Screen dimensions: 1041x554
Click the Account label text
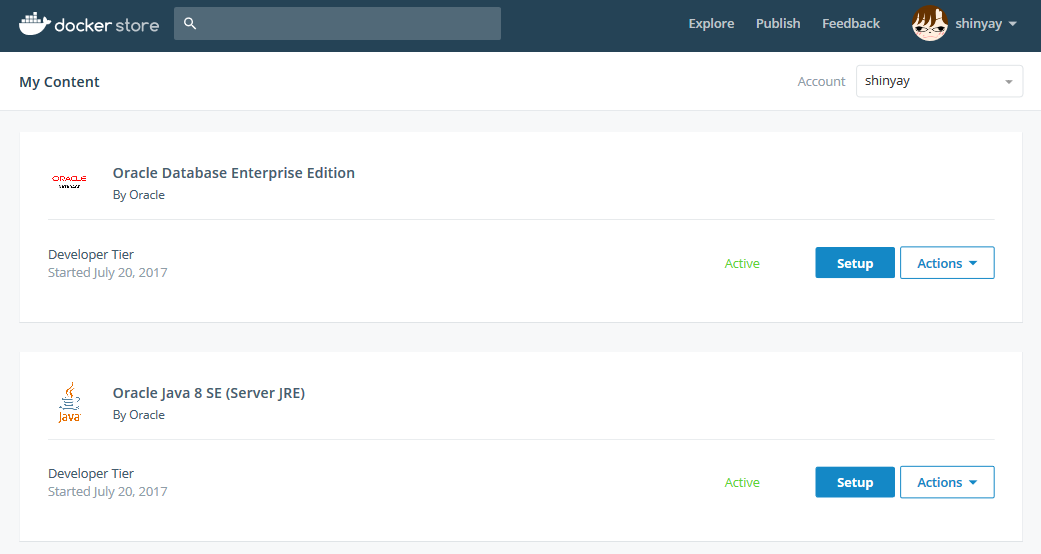[821, 82]
